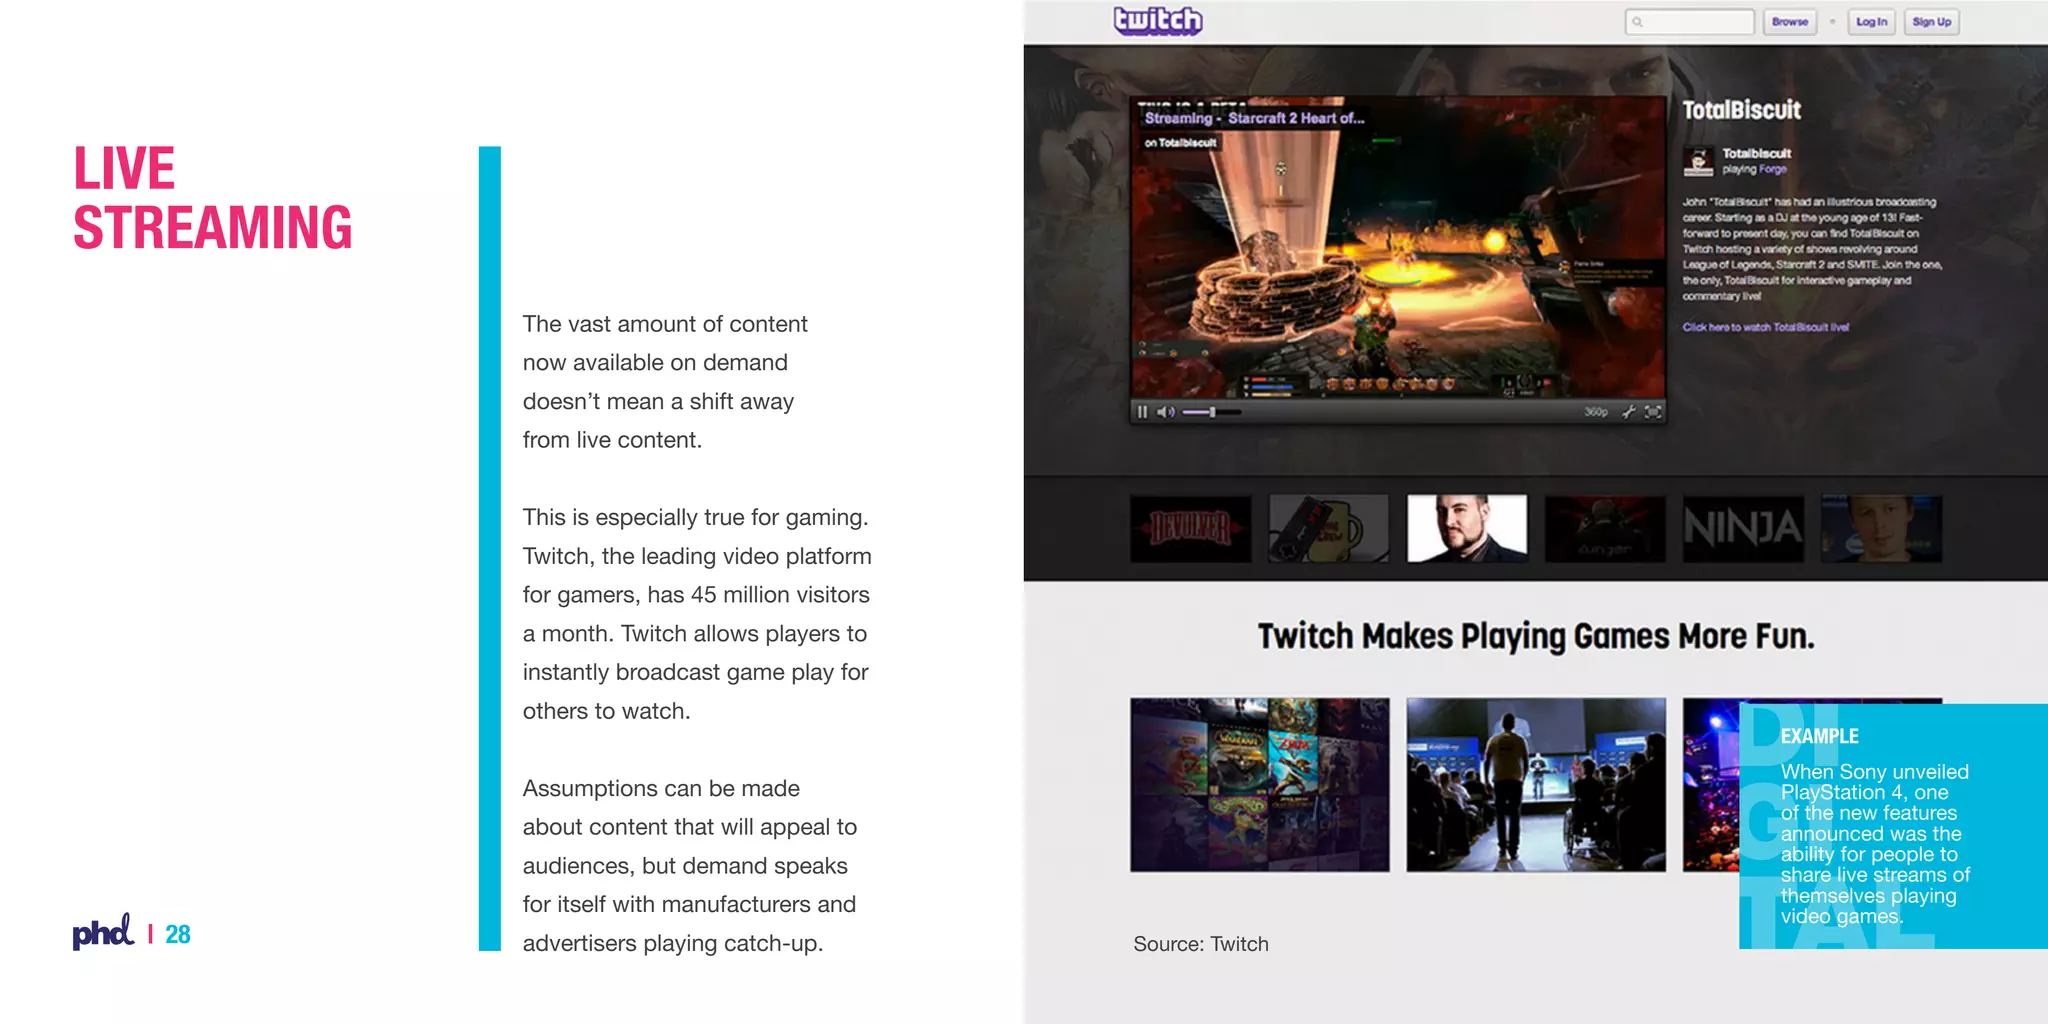This screenshot has width=2048, height=1024.
Task: Click the page number 28
Action: pyautogui.click(x=178, y=934)
